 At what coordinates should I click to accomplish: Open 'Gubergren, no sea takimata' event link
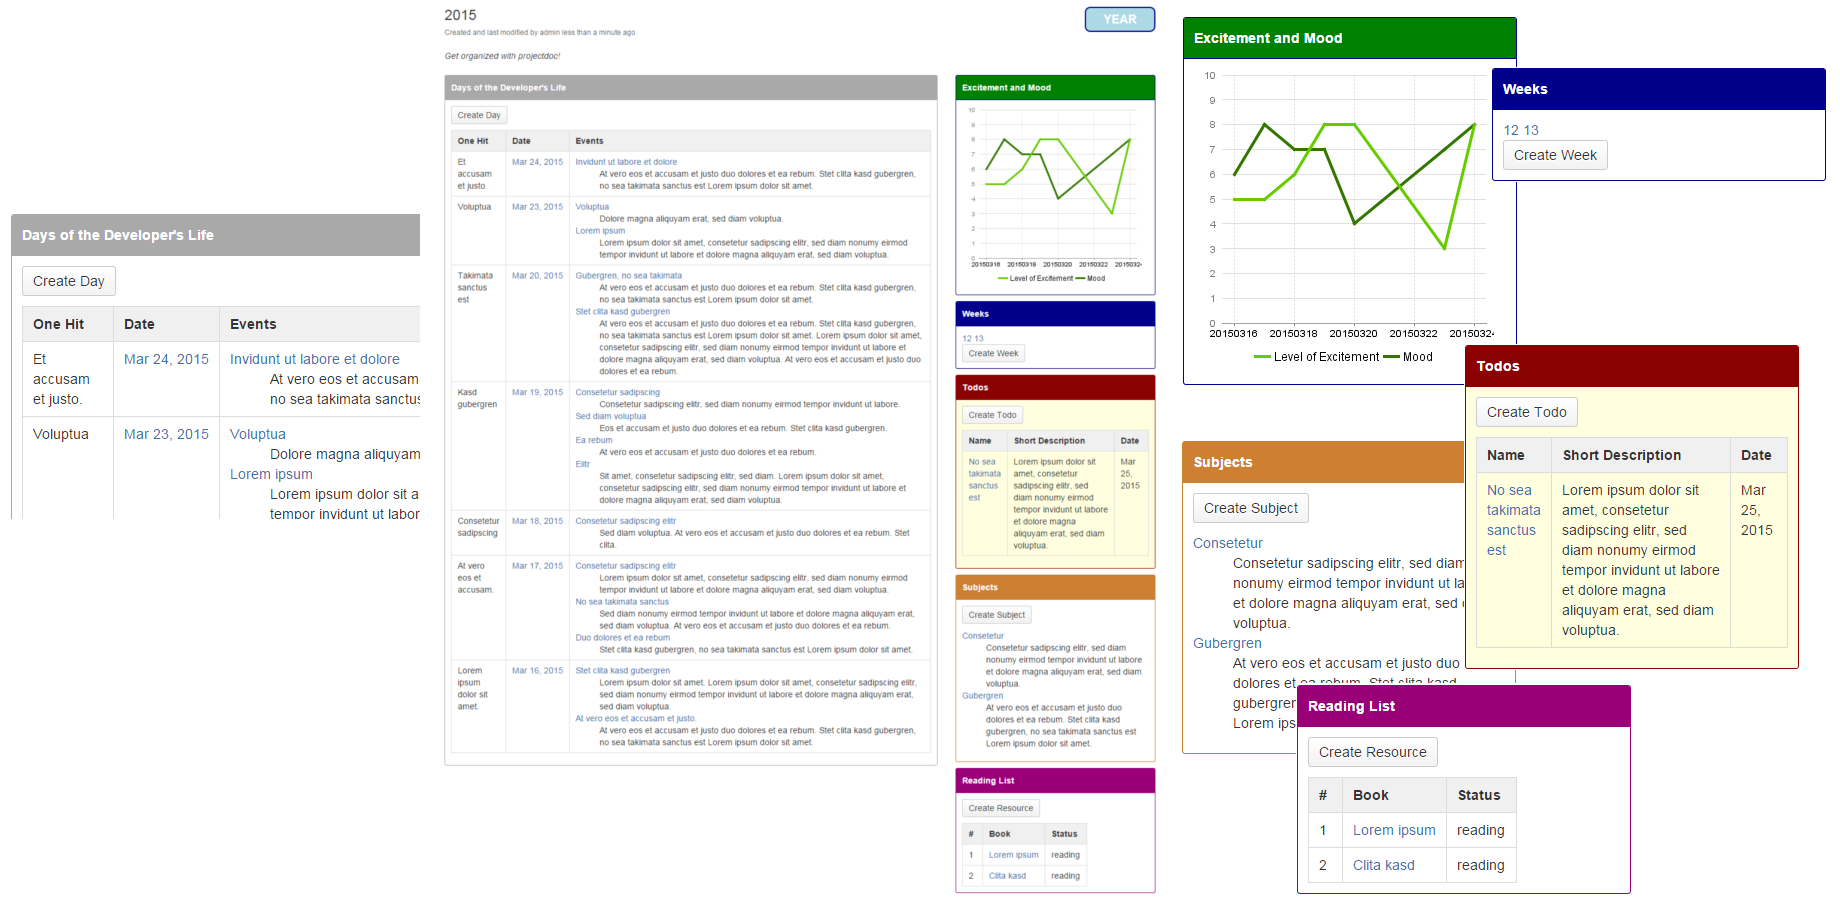(x=629, y=275)
